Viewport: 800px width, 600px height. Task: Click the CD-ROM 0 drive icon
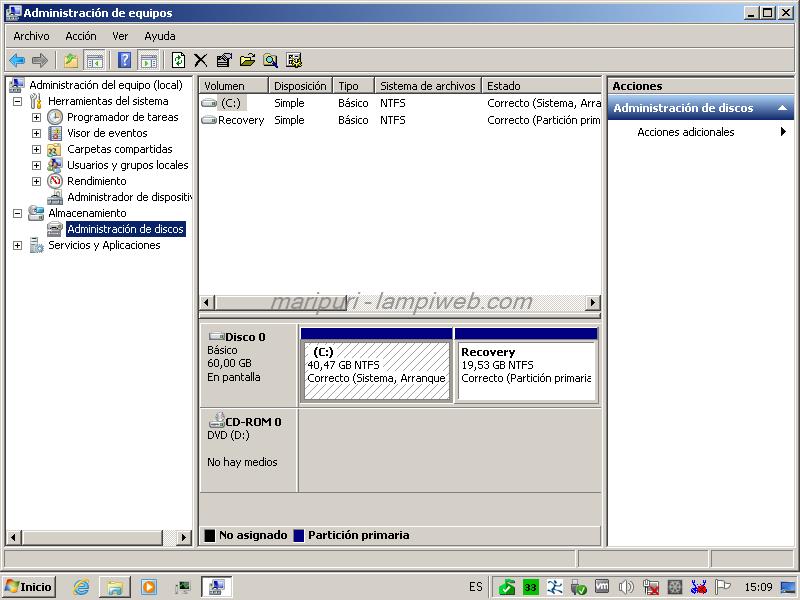[x=216, y=420]
